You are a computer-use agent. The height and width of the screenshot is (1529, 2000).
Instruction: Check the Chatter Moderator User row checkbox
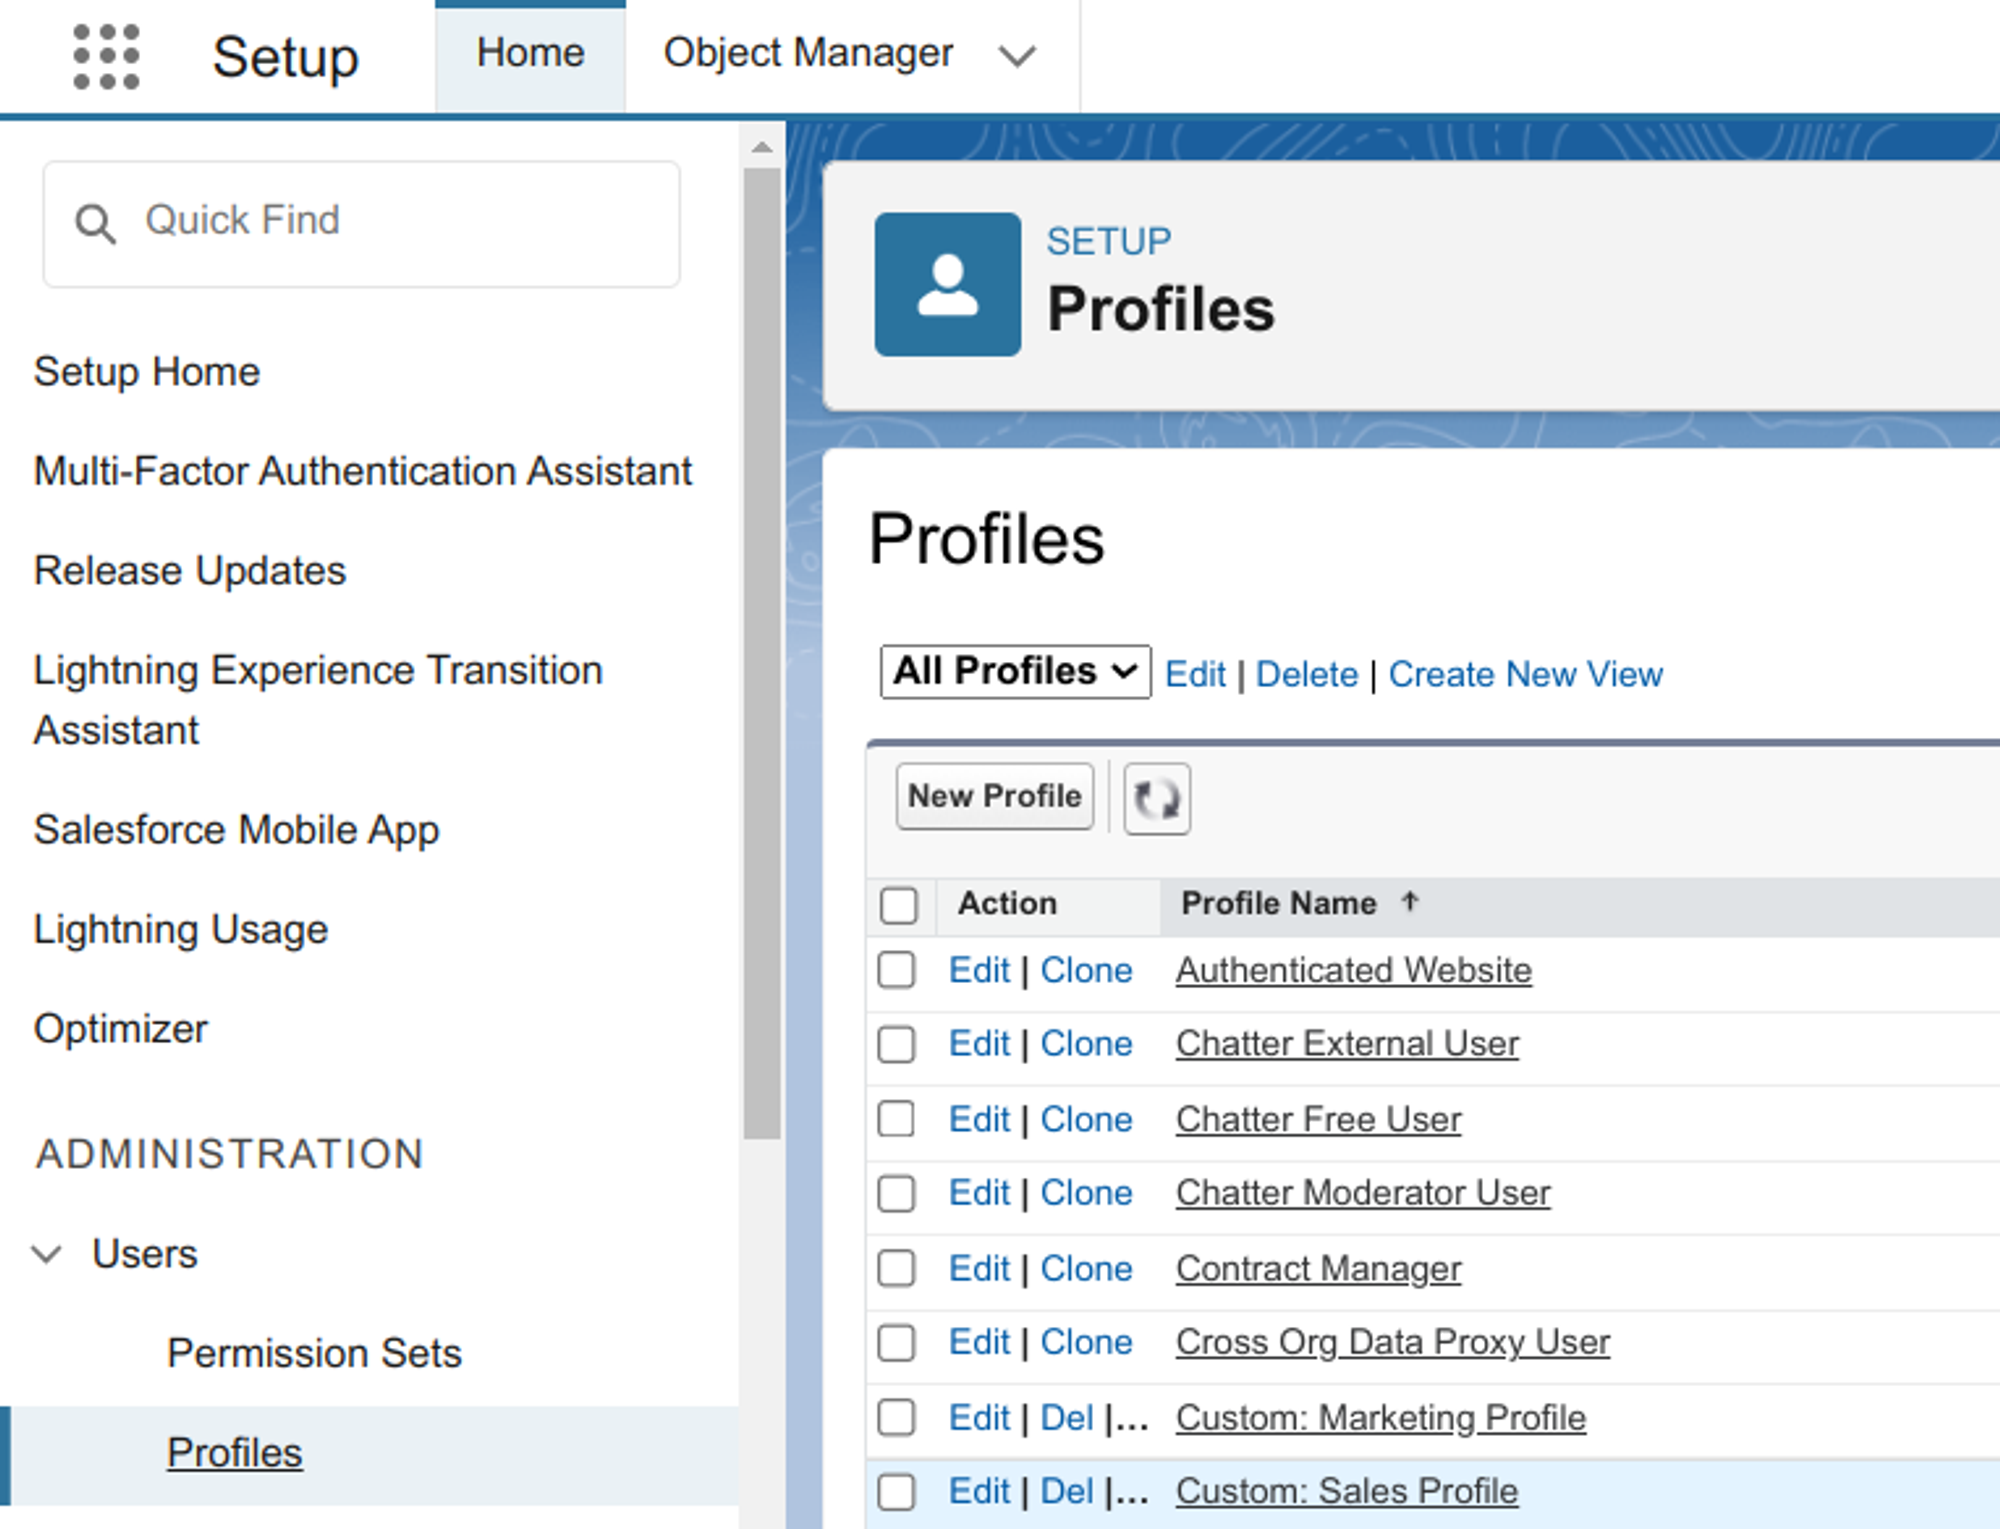coord(896,1193)
